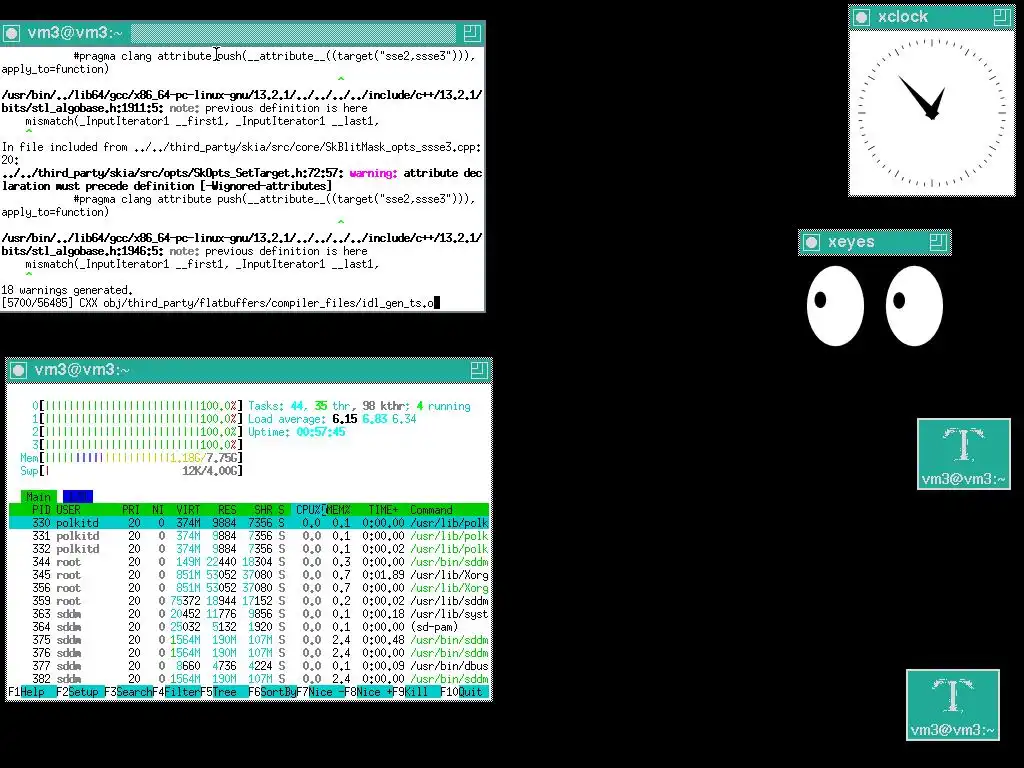The image size is (1024, 768).
Task: Click the xeyes title label
Action: pyautogui.click(x=851, y=242)
